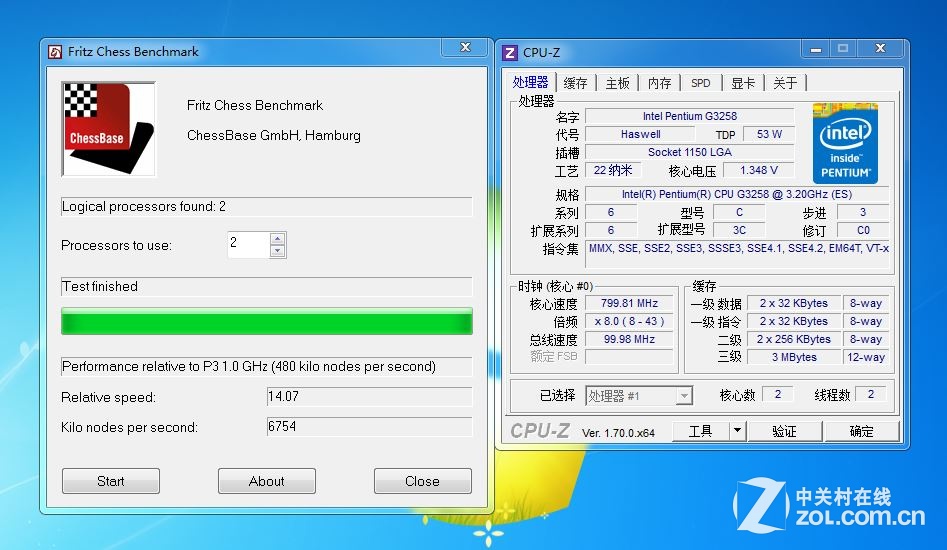Open the 内存 tab

click(x=660, y=83)
